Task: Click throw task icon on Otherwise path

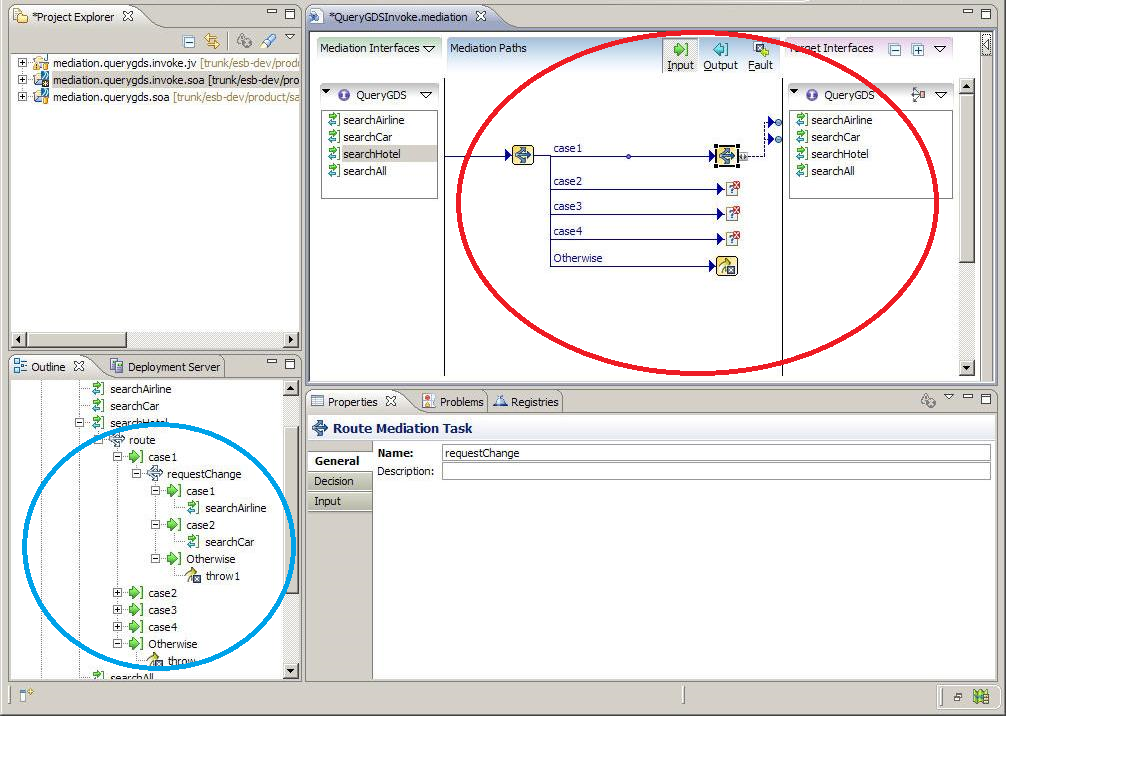Action: (727, 266)
